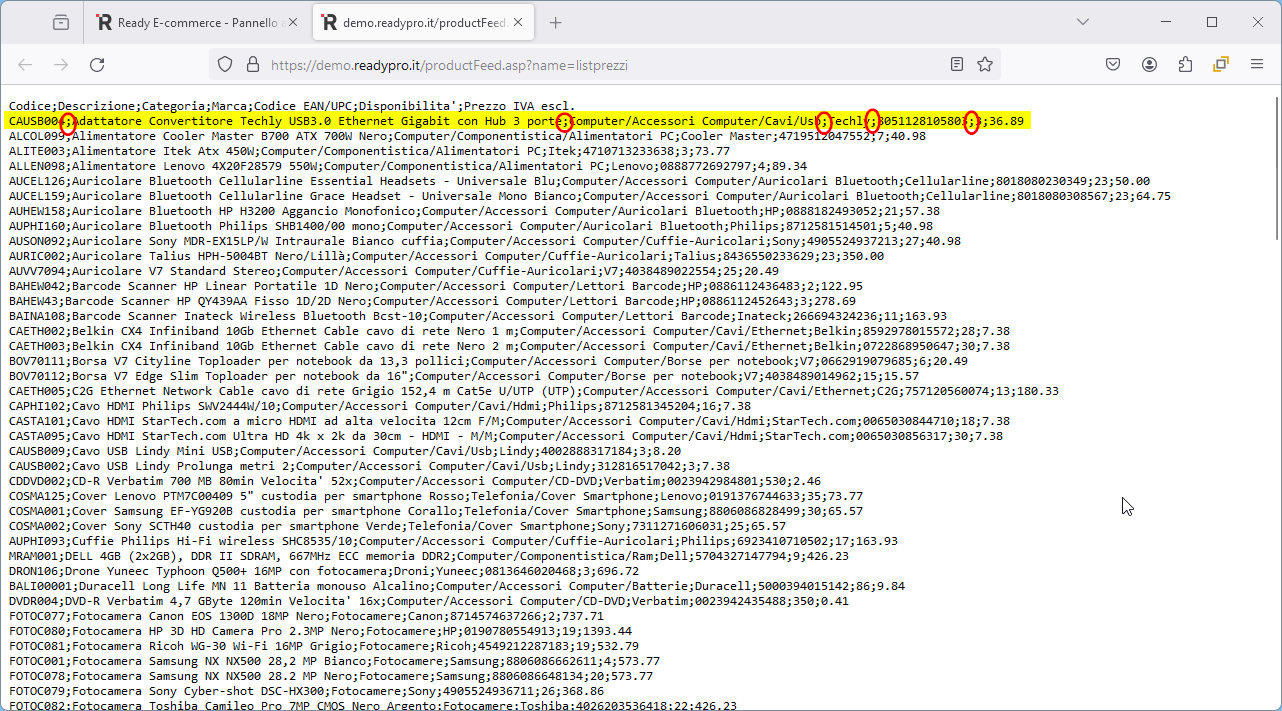Select the demo.readypro.it/productFeed tab
Screen dimensions: 1282x711
[x=424, y=22]
